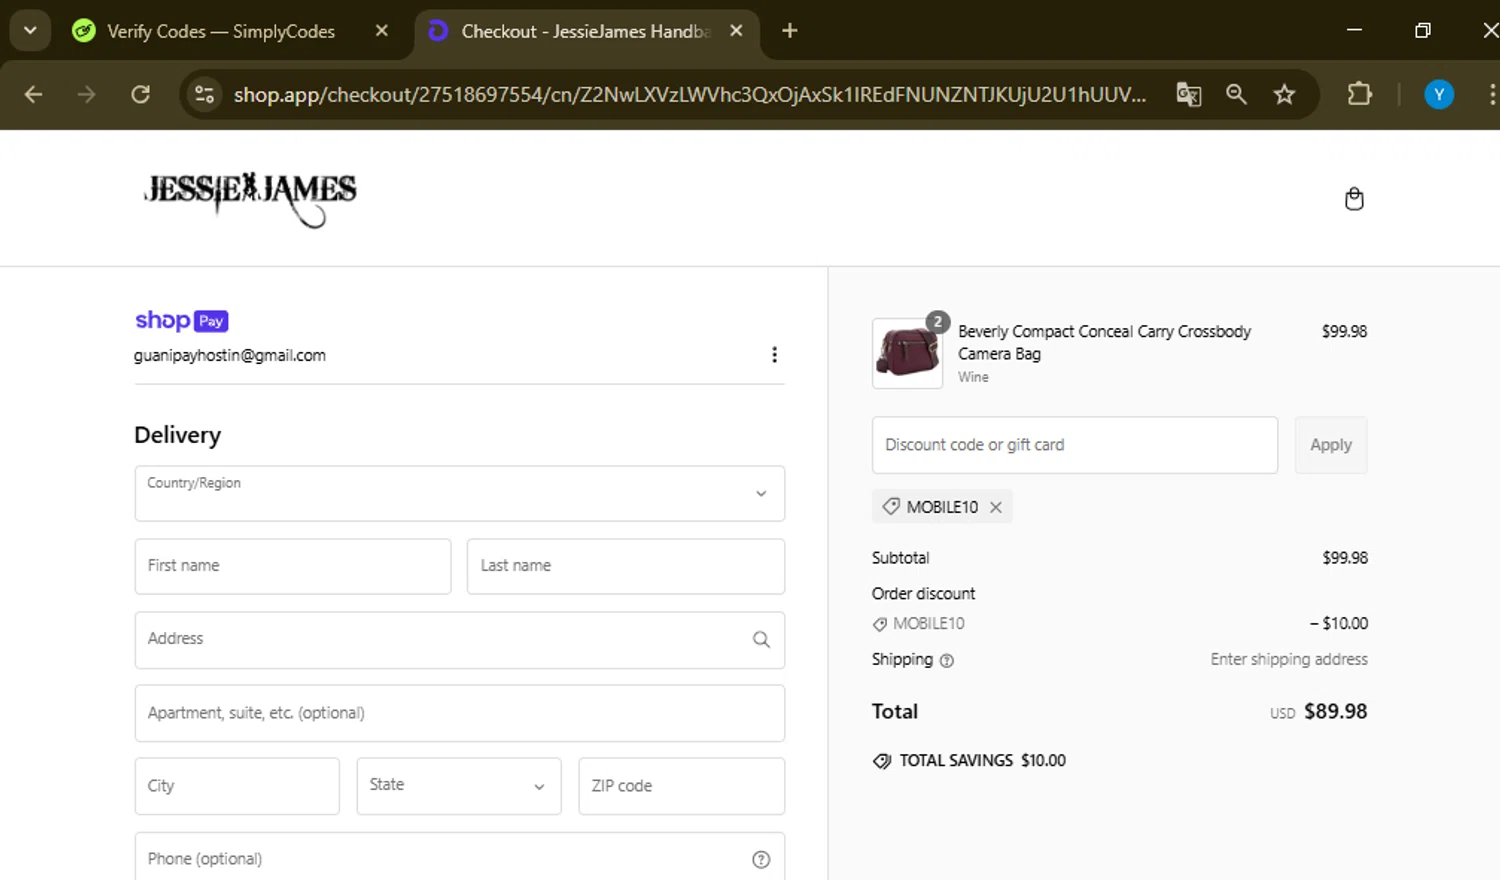Open the shopping bag cart icon
Screen dimensions: 1500x880
pyautogui.click(x=1354, y=199)
